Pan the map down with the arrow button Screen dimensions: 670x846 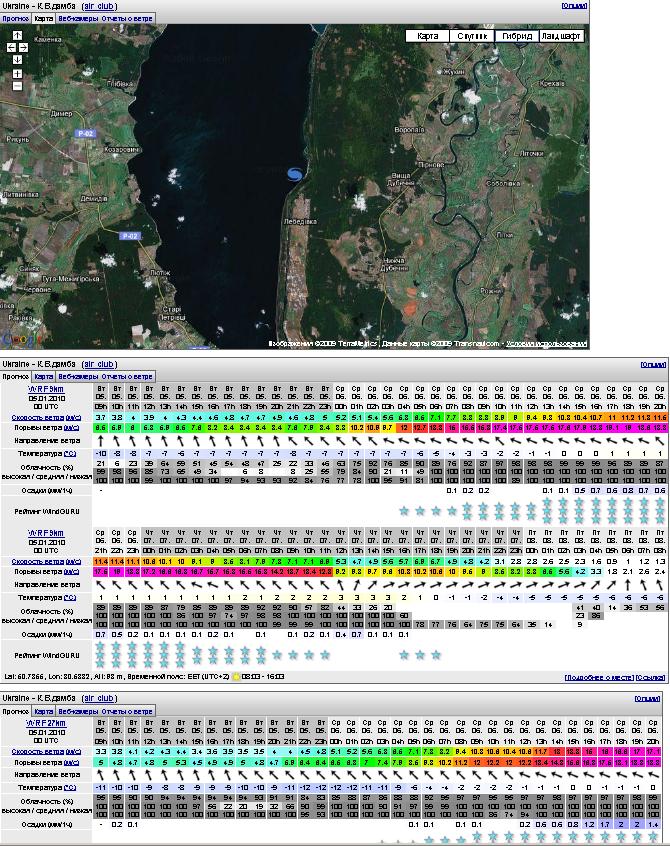coord(17,58)
